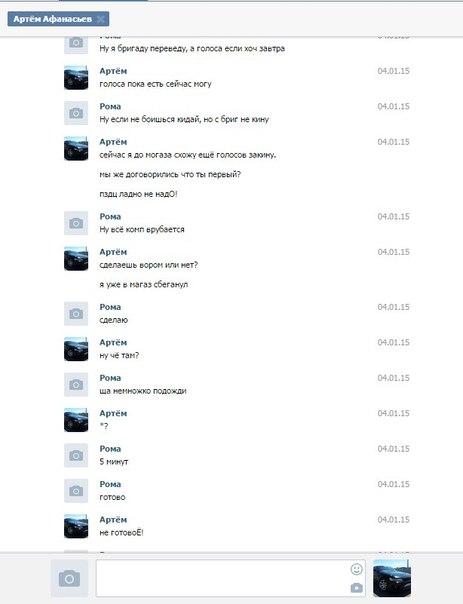This screenshot has width=463, height=604.
Task: Open the car avatar thumbnail beside input field
Action: tap(392, 578)
